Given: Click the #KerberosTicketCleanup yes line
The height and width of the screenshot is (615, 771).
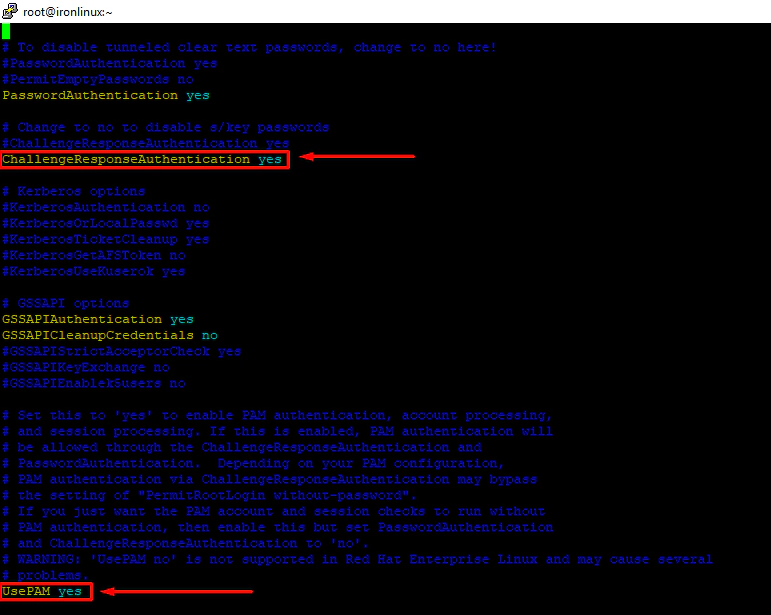Looking at the screenshot, I should [x=106, y=239].
